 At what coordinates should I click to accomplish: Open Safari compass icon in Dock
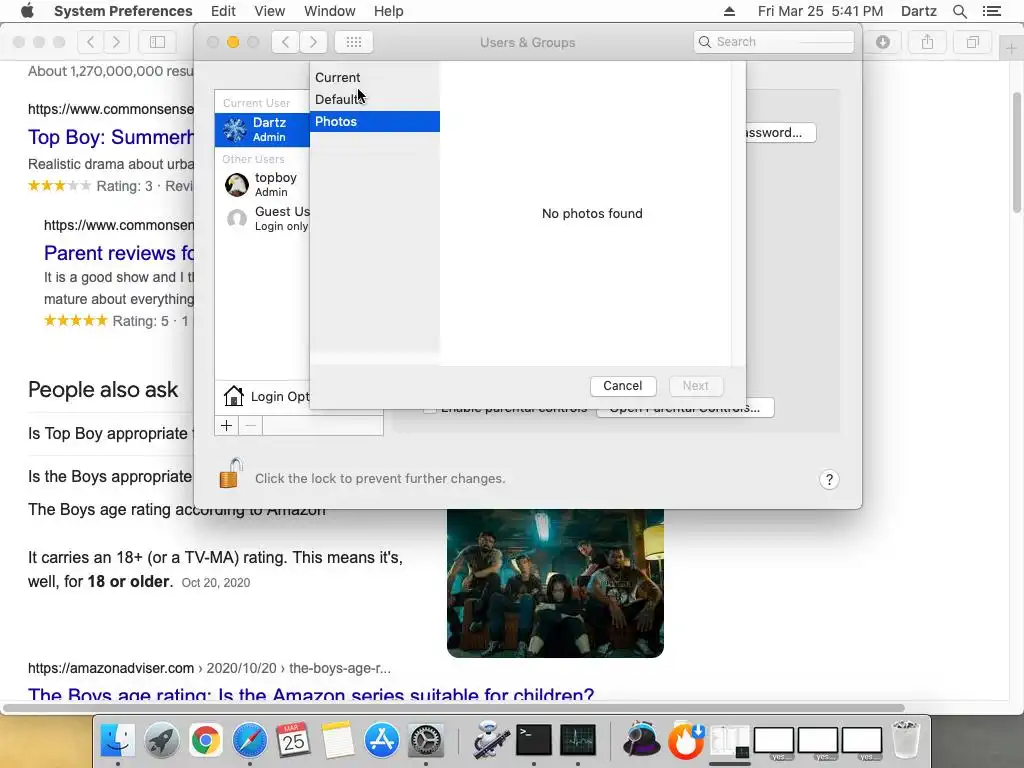click(249, 741)
